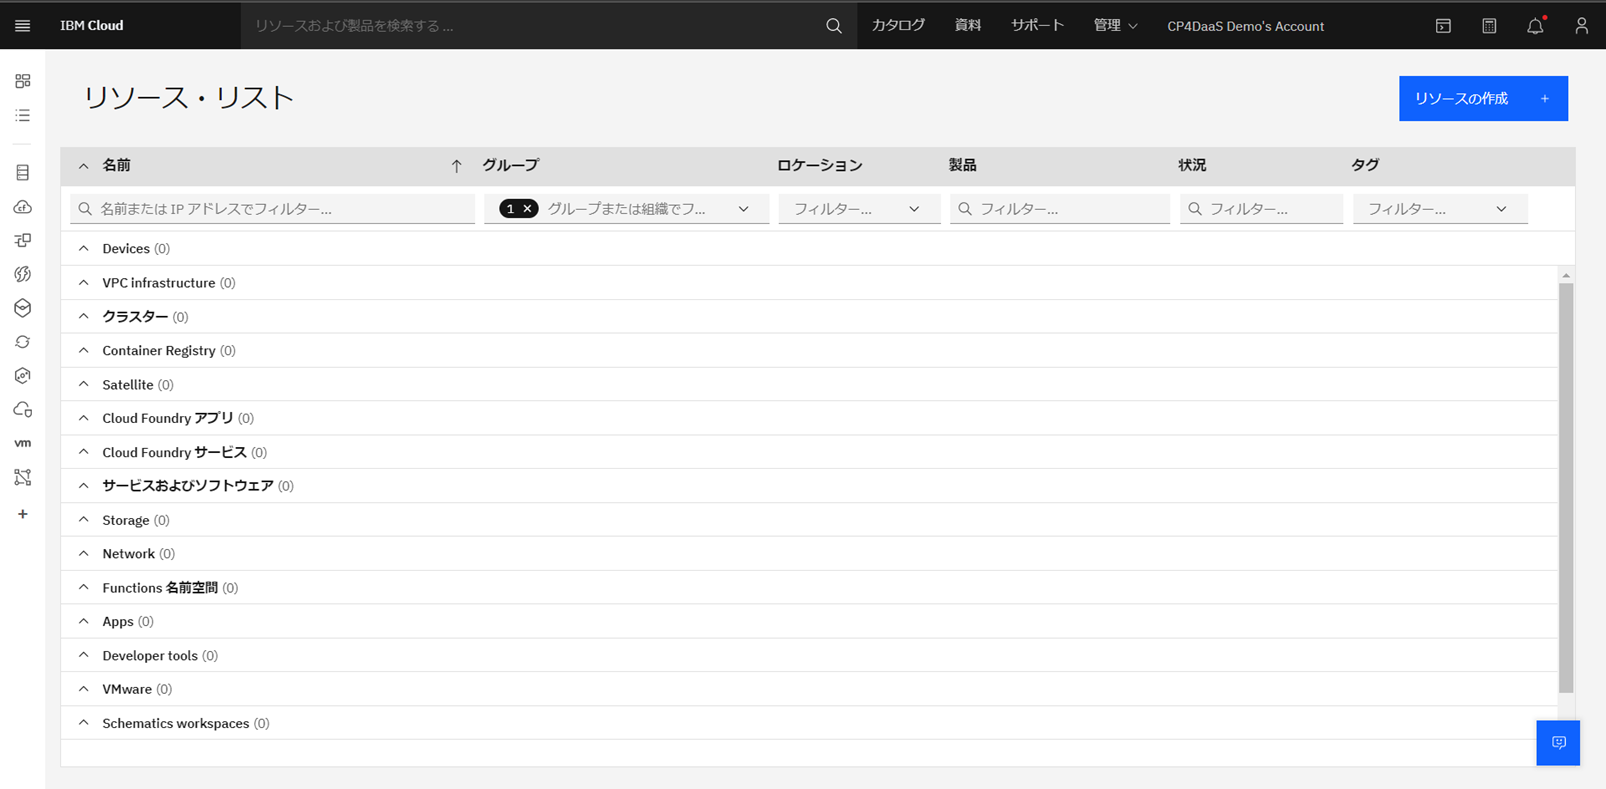Go to the IBM Cloud home link
Image resolution: width=1606 pixels, height=789 pixels.
coord(92,26)
